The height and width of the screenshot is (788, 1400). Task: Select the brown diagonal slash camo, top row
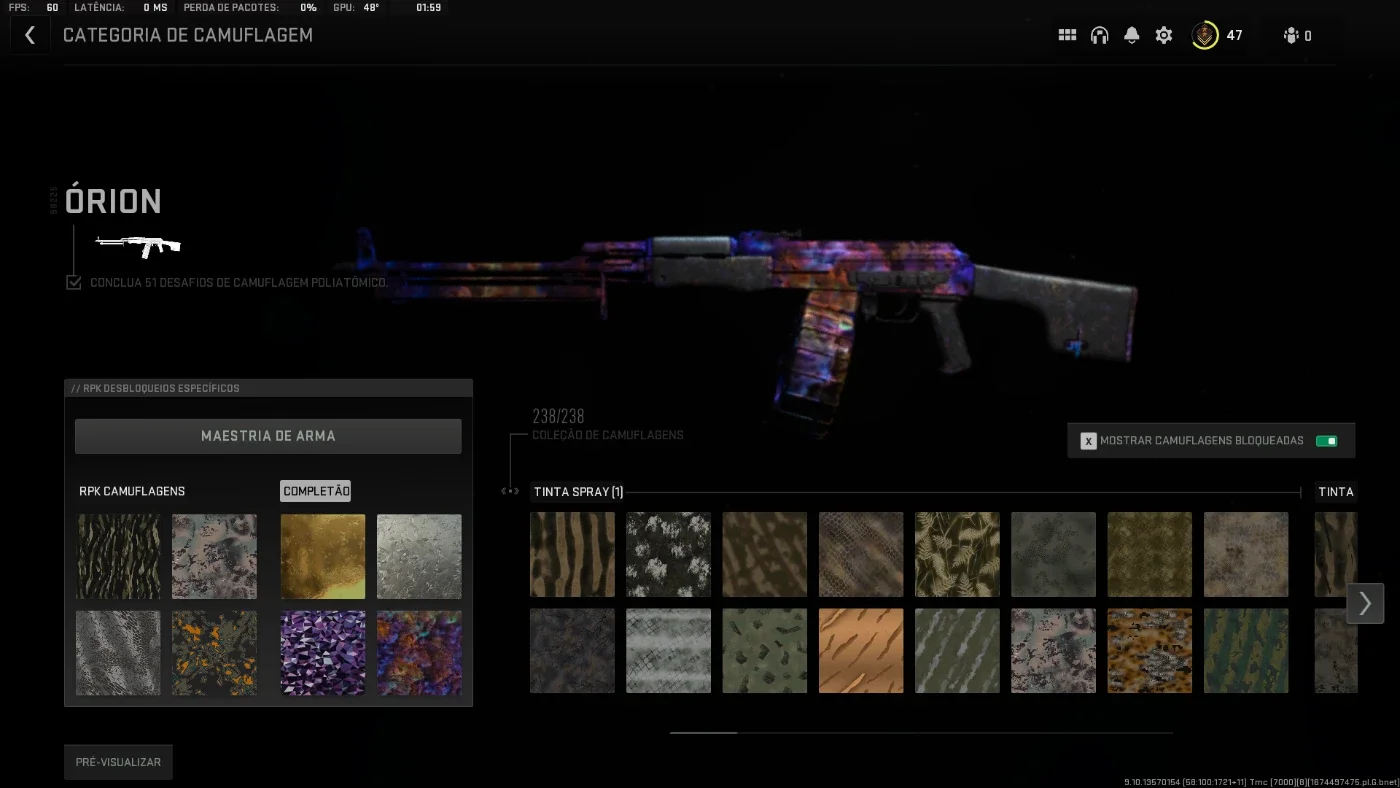pos(765,555)
